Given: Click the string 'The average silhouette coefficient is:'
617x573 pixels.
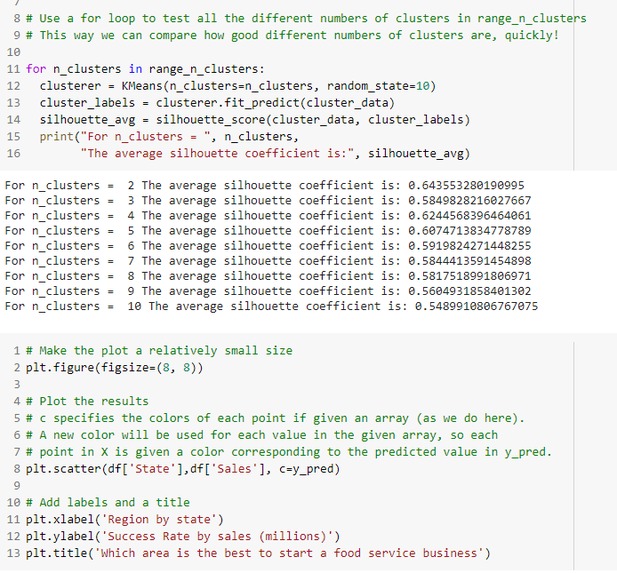Looking at the screenshot, I should point(217,153).
